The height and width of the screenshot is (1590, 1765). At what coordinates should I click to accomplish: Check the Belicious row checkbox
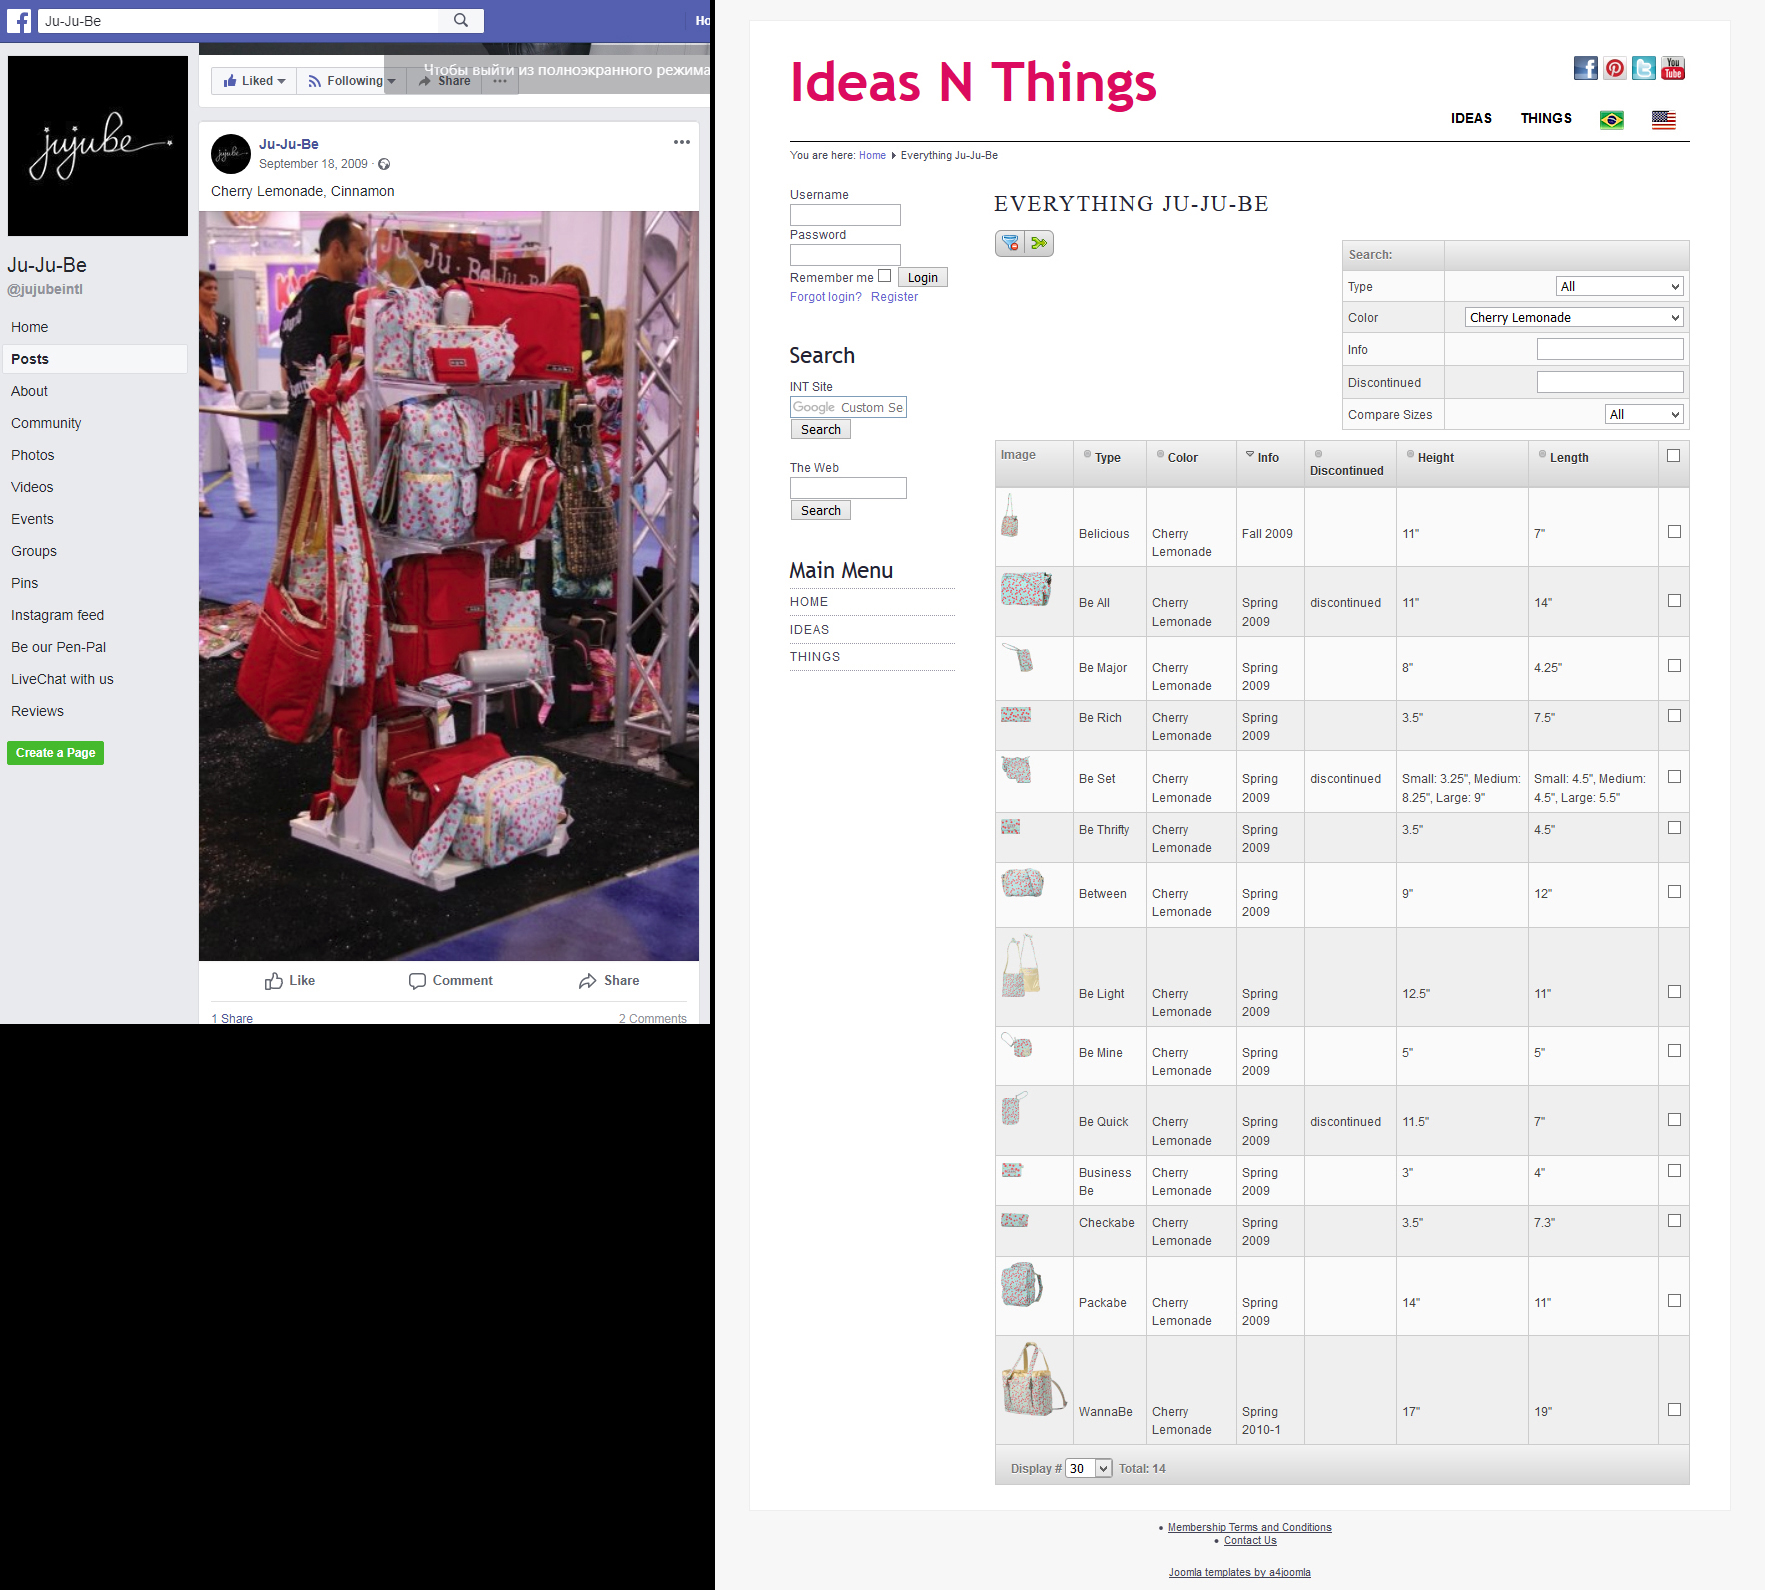pos(1674,532)
